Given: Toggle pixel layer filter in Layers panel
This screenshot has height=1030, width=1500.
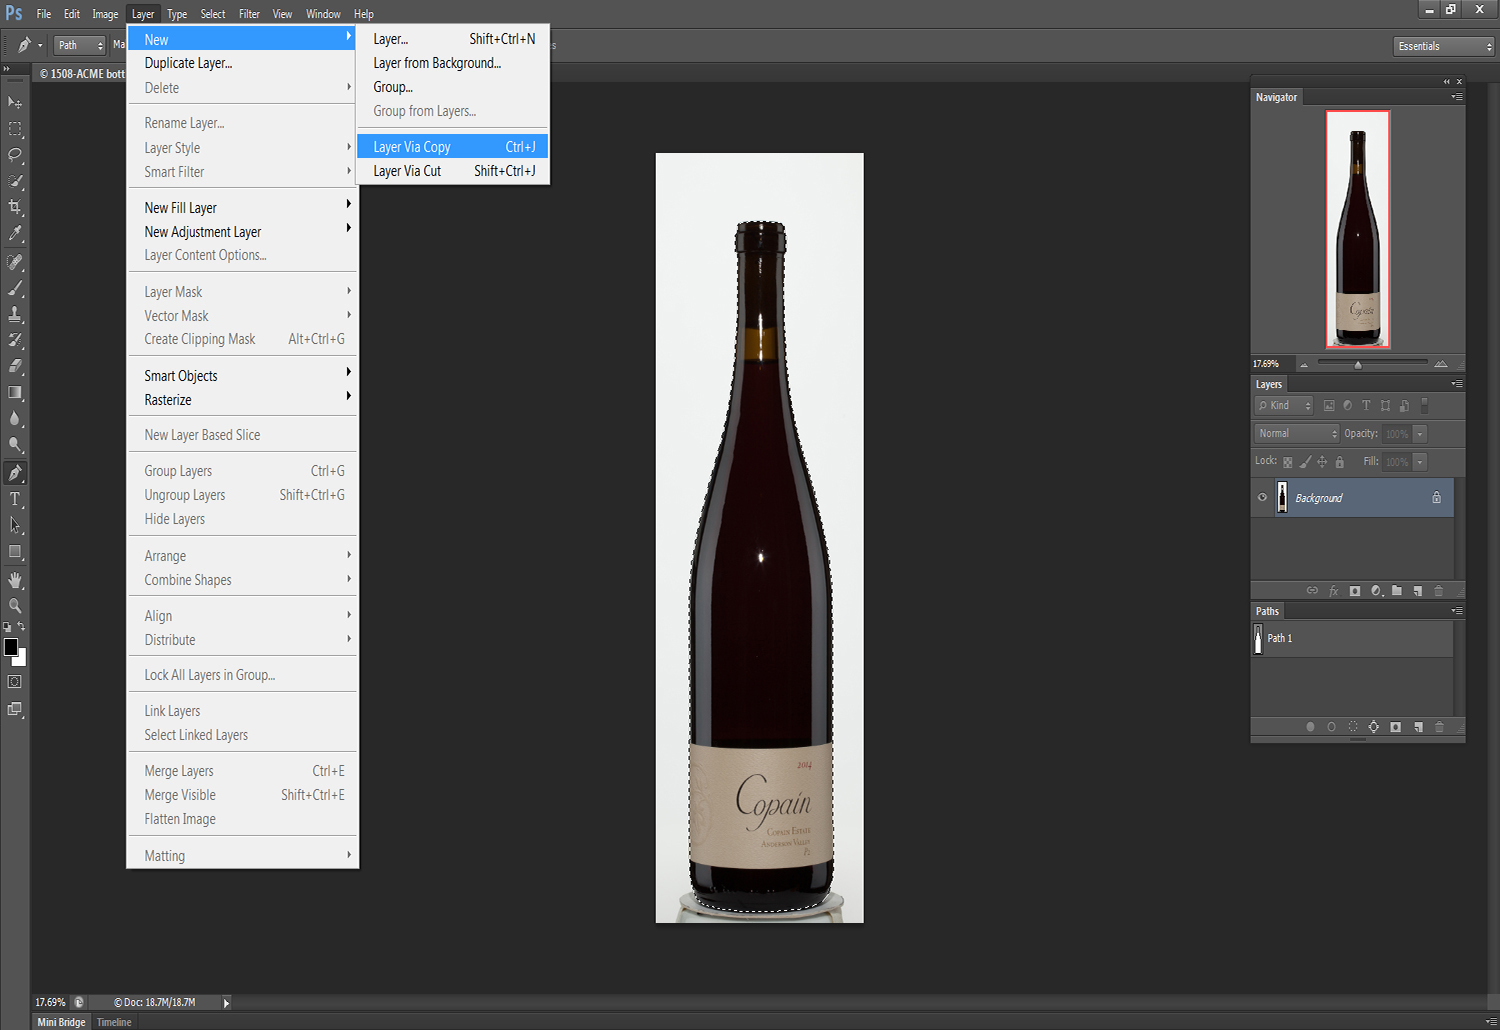Looking at the screenshot, I should (1329, 406).
